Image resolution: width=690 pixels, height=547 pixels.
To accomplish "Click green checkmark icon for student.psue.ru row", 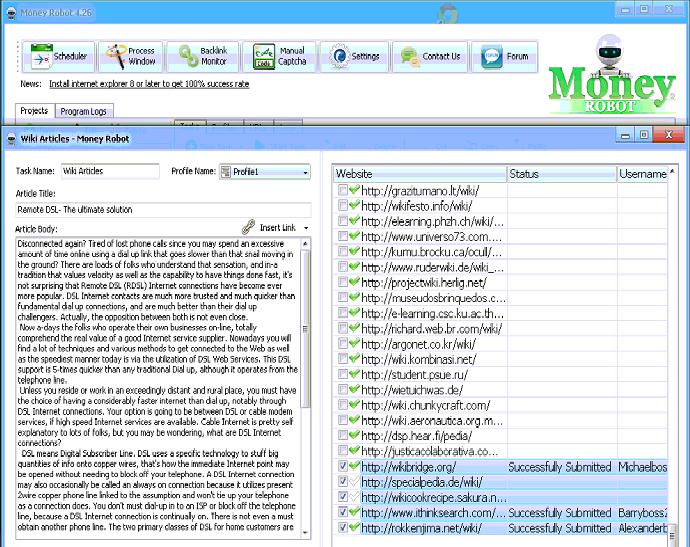I will (x=354, y=374).
